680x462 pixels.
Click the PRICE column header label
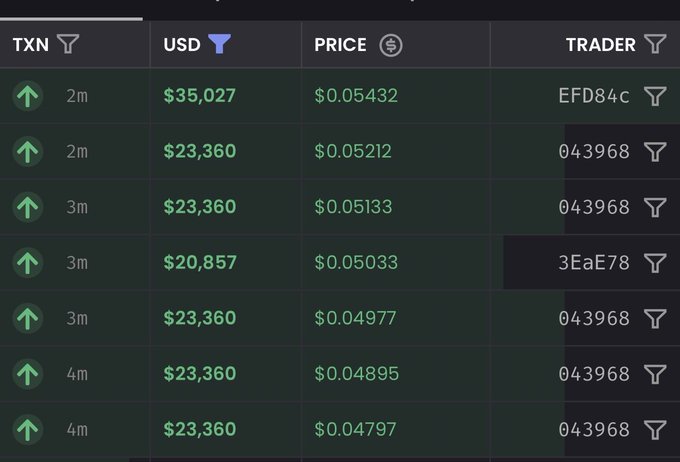340,45
